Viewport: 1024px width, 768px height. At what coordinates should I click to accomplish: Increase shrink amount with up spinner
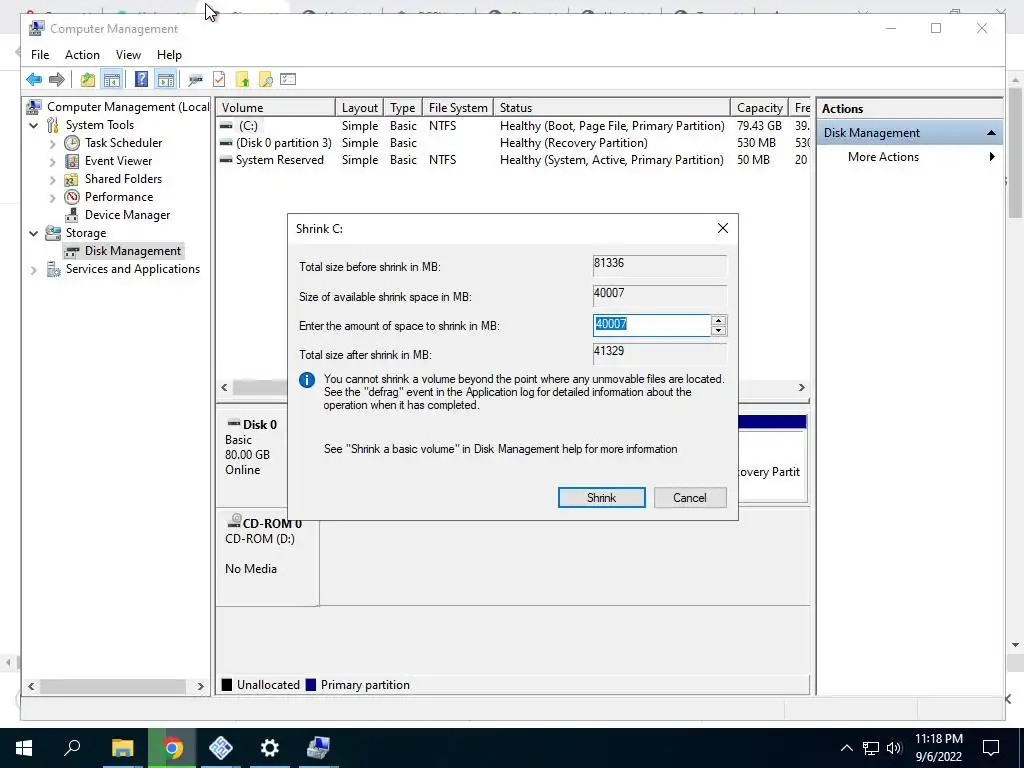718,320
